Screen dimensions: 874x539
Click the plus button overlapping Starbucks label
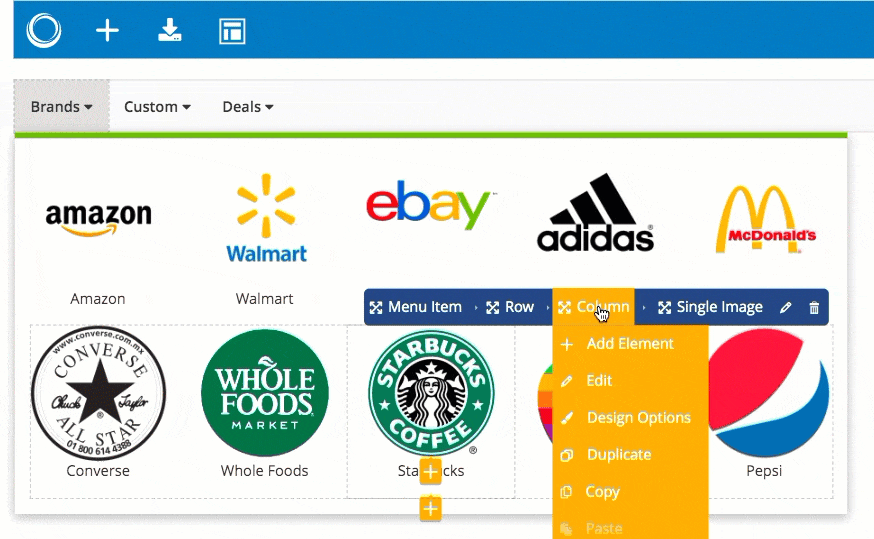click(x=430, y=472)
